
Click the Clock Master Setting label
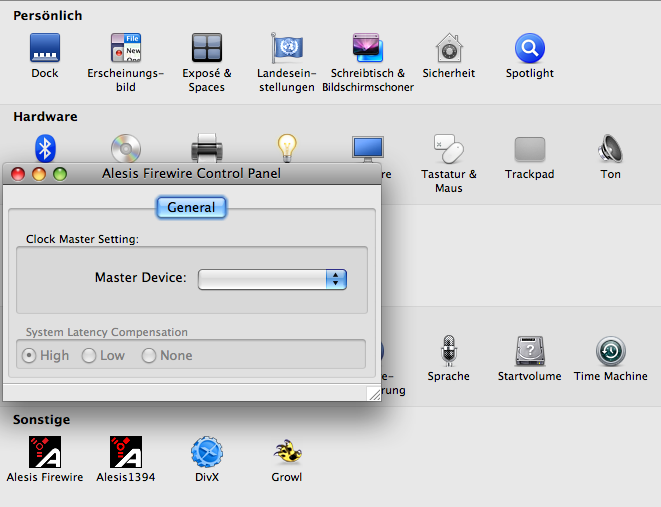(x=82, y=239)
